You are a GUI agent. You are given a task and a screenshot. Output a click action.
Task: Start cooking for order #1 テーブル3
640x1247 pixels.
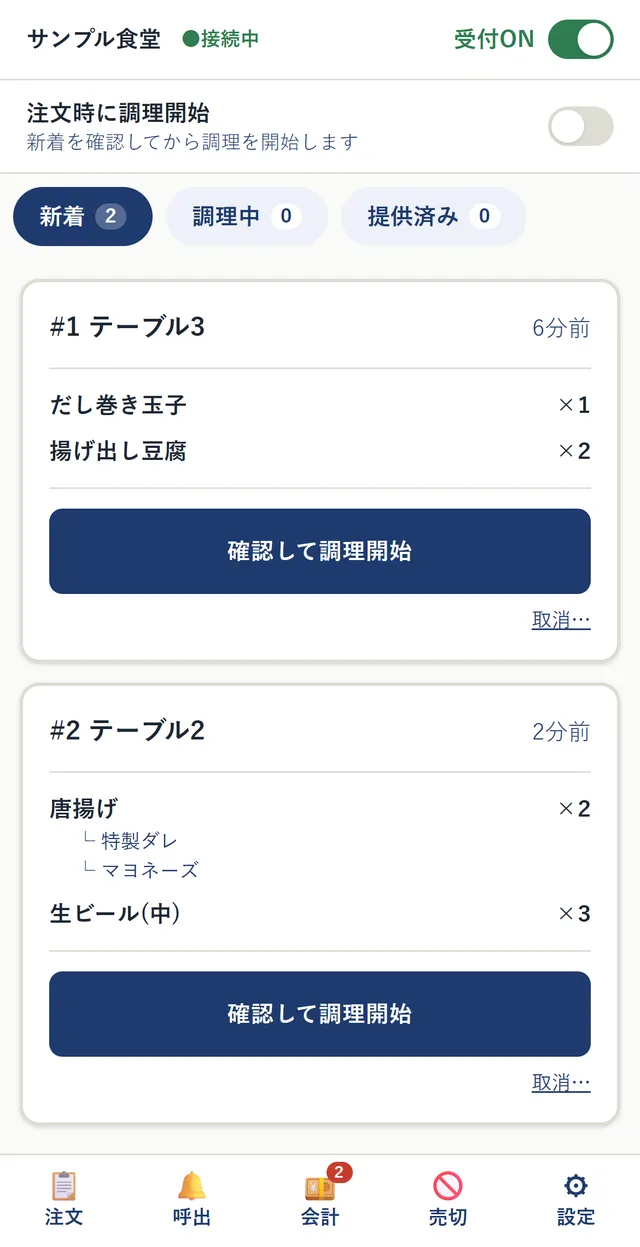(320, 551)
